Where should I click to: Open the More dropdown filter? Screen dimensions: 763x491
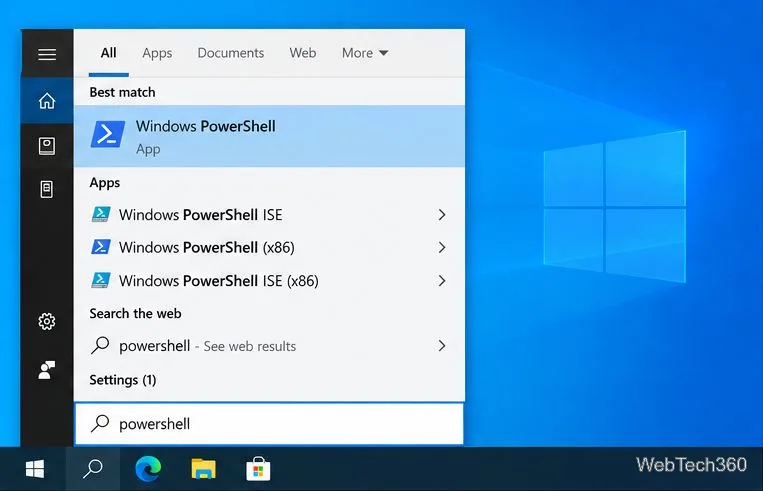[x=365, y=53]
